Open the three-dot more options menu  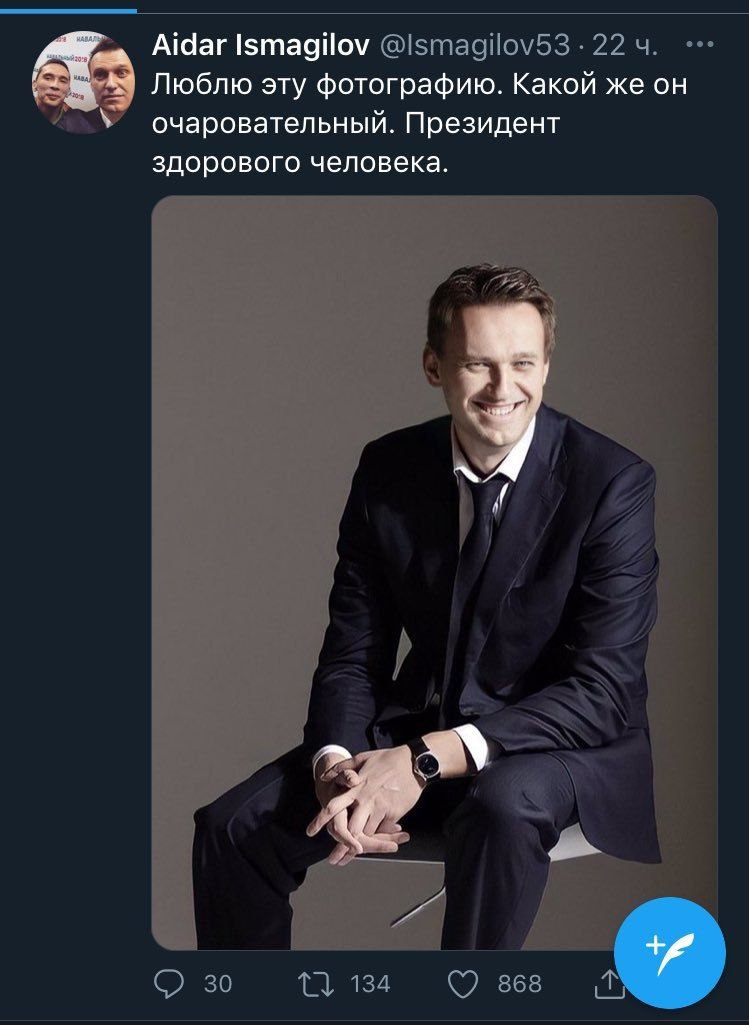(x=700, y=44)
